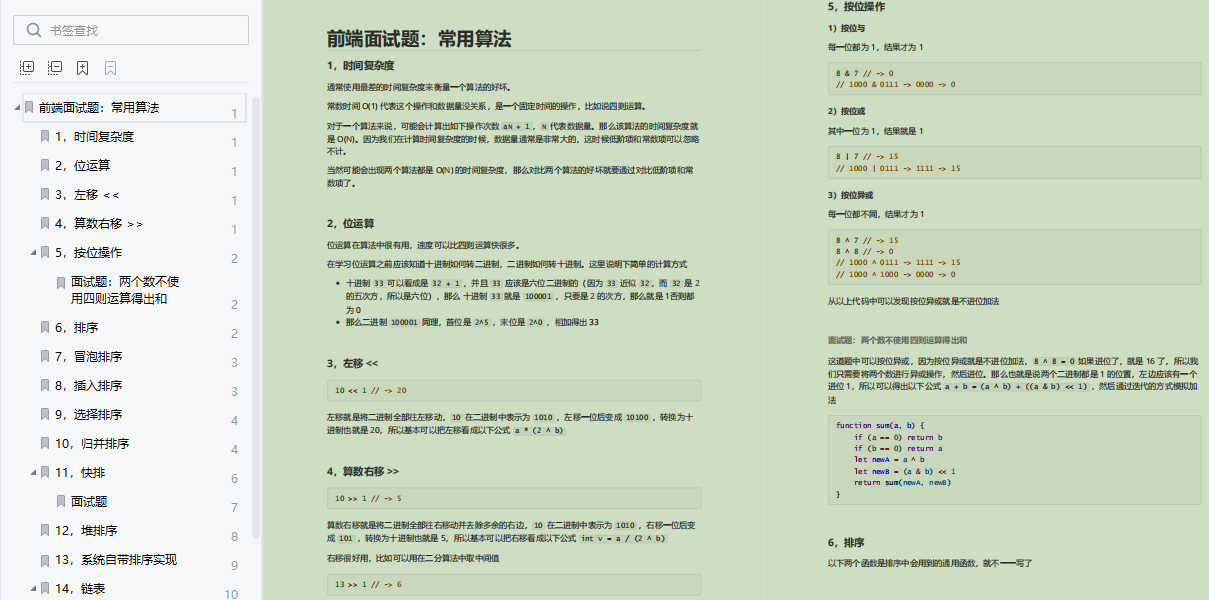Click the function sum(a, b) code line
1209x600 pixels.
(x=881, y=426)
